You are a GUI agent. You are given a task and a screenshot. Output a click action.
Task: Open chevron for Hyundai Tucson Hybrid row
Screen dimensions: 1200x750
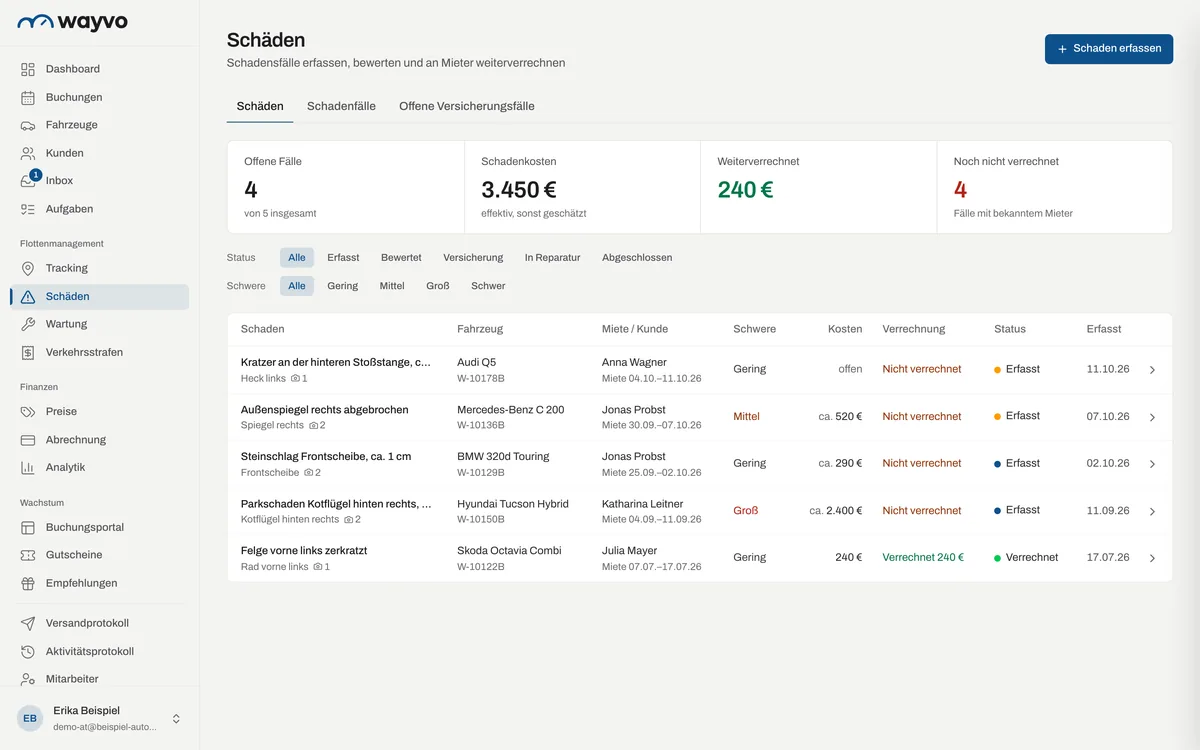coord(1152,511)
